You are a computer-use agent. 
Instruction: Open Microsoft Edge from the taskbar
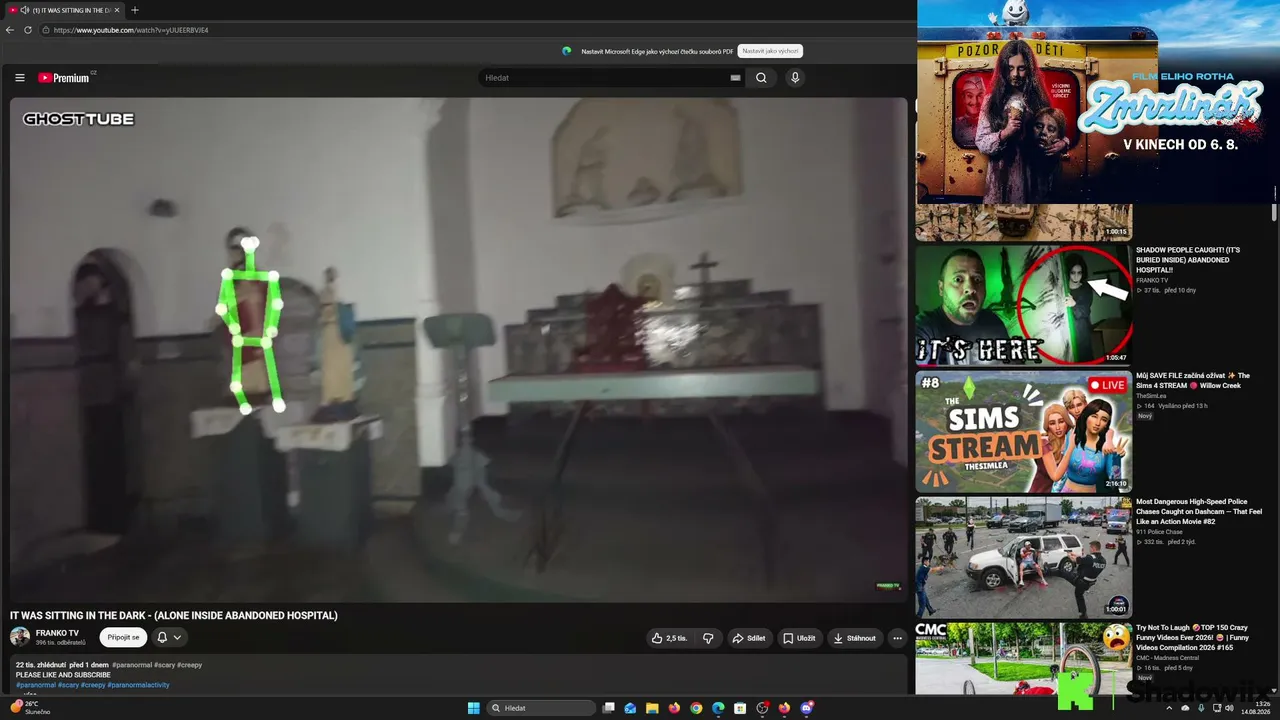click(718, 708)
